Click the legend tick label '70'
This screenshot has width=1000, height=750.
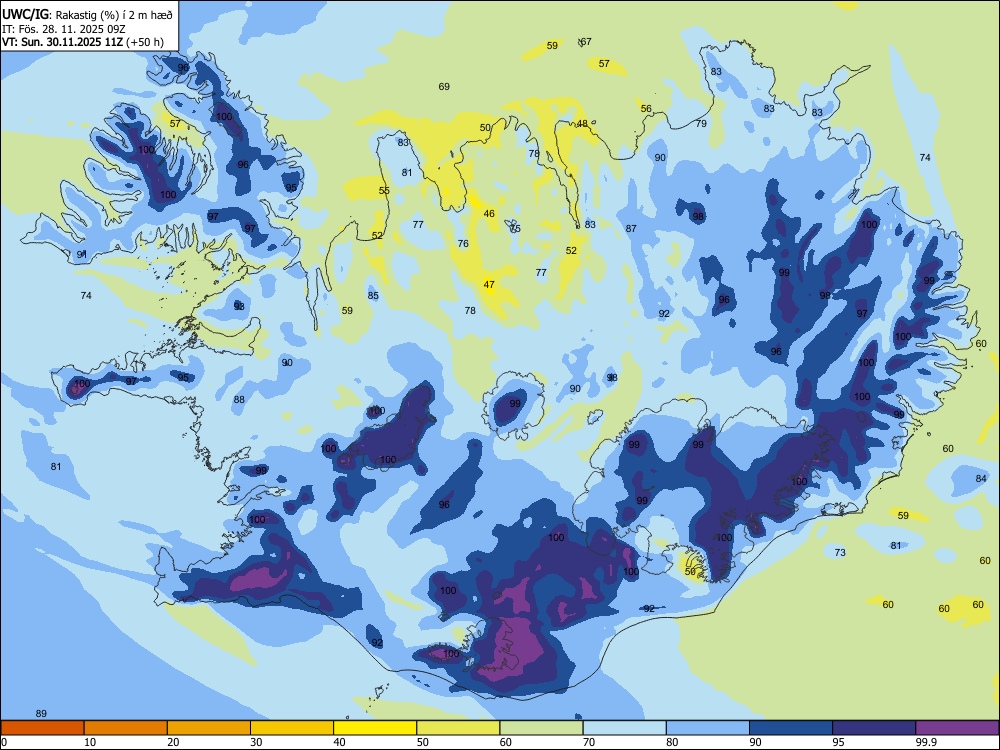coord(589,742)
